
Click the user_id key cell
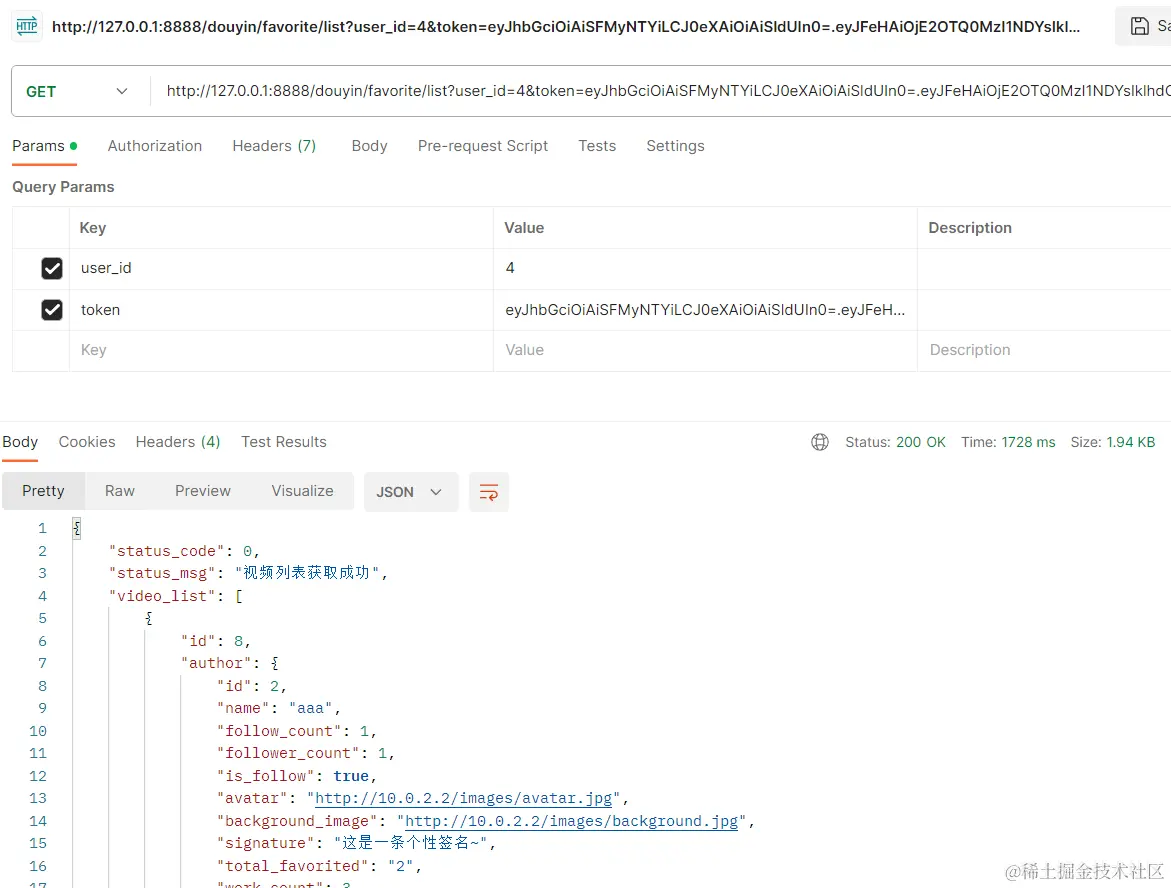tap(281, 268)
